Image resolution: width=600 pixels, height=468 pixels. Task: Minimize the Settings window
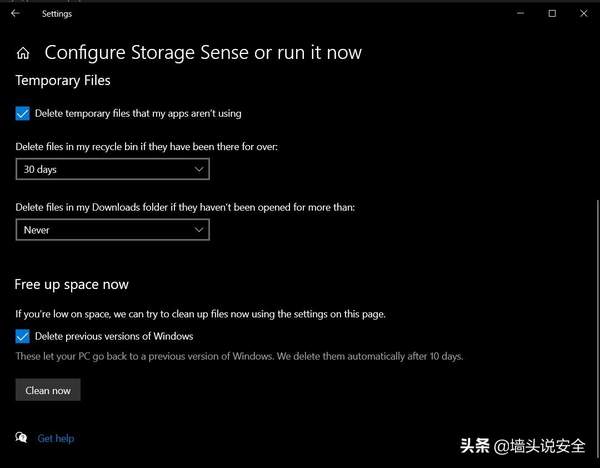(x=520, y=14)
